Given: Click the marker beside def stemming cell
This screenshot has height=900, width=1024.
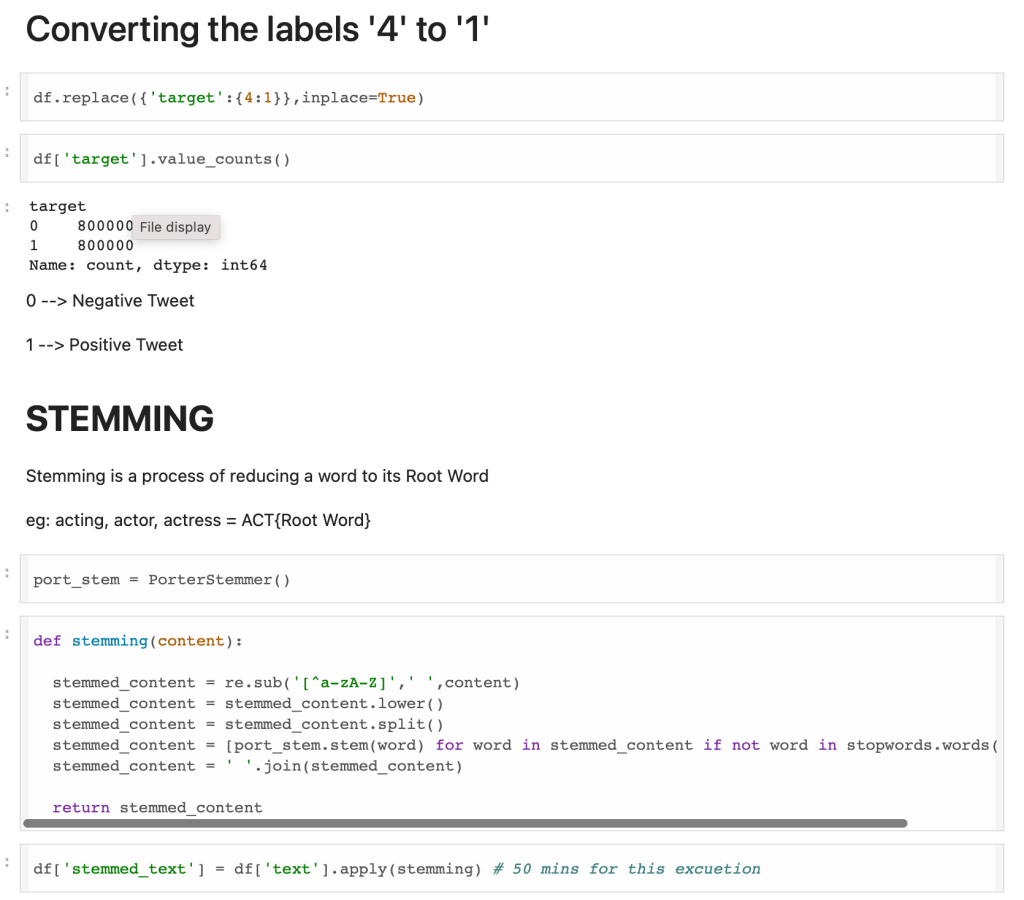Looking at the screenshot, I should click(x=7, y=635).
